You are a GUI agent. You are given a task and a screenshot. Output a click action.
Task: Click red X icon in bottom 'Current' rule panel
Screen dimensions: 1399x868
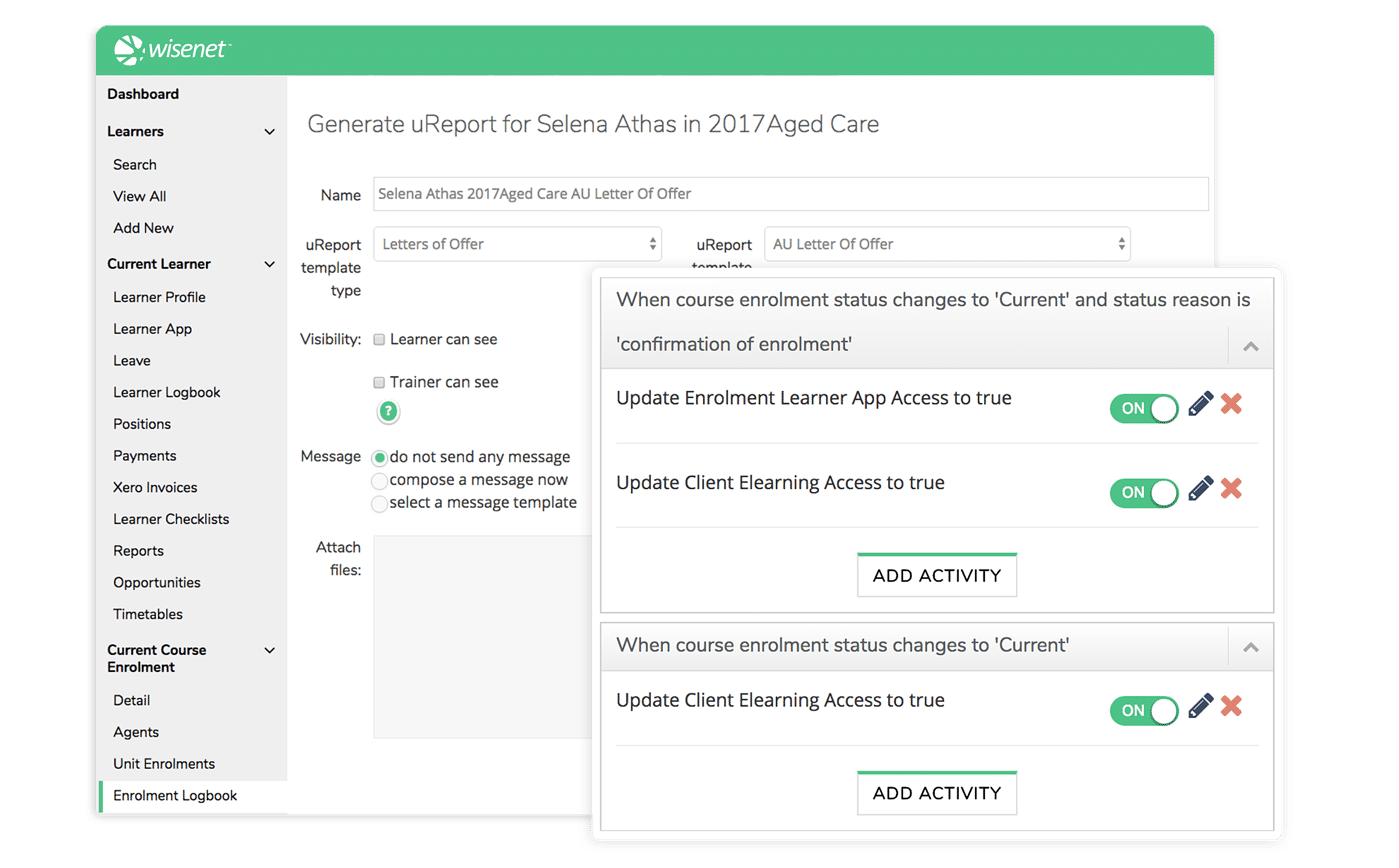[x=1232, y=707]
